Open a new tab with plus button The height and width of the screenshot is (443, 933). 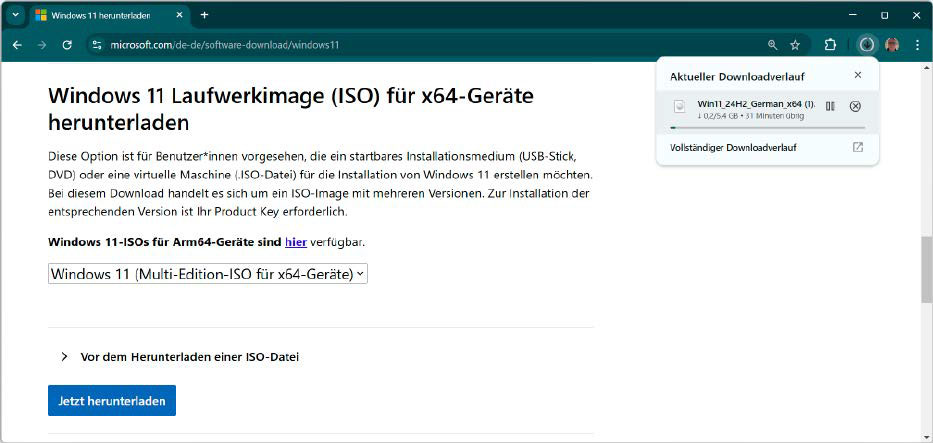204,15
